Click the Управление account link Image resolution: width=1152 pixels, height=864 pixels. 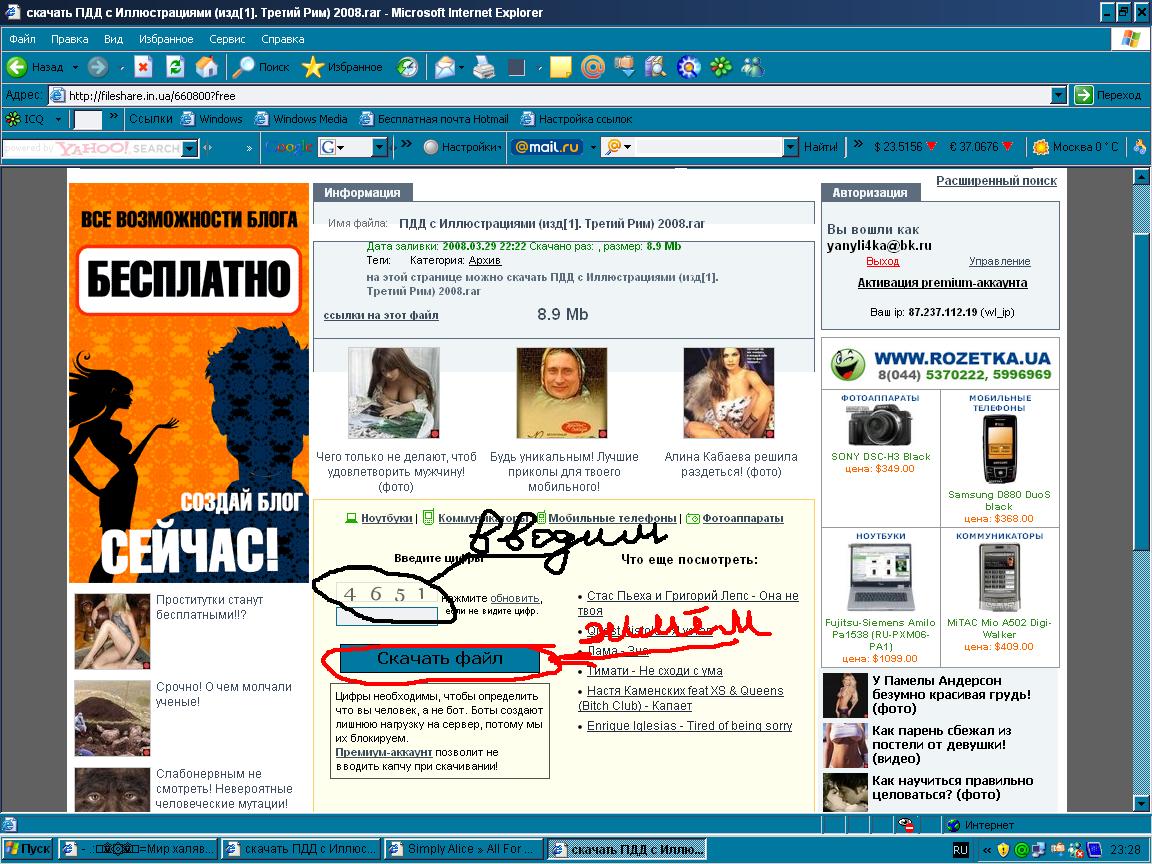click(999, 262)
